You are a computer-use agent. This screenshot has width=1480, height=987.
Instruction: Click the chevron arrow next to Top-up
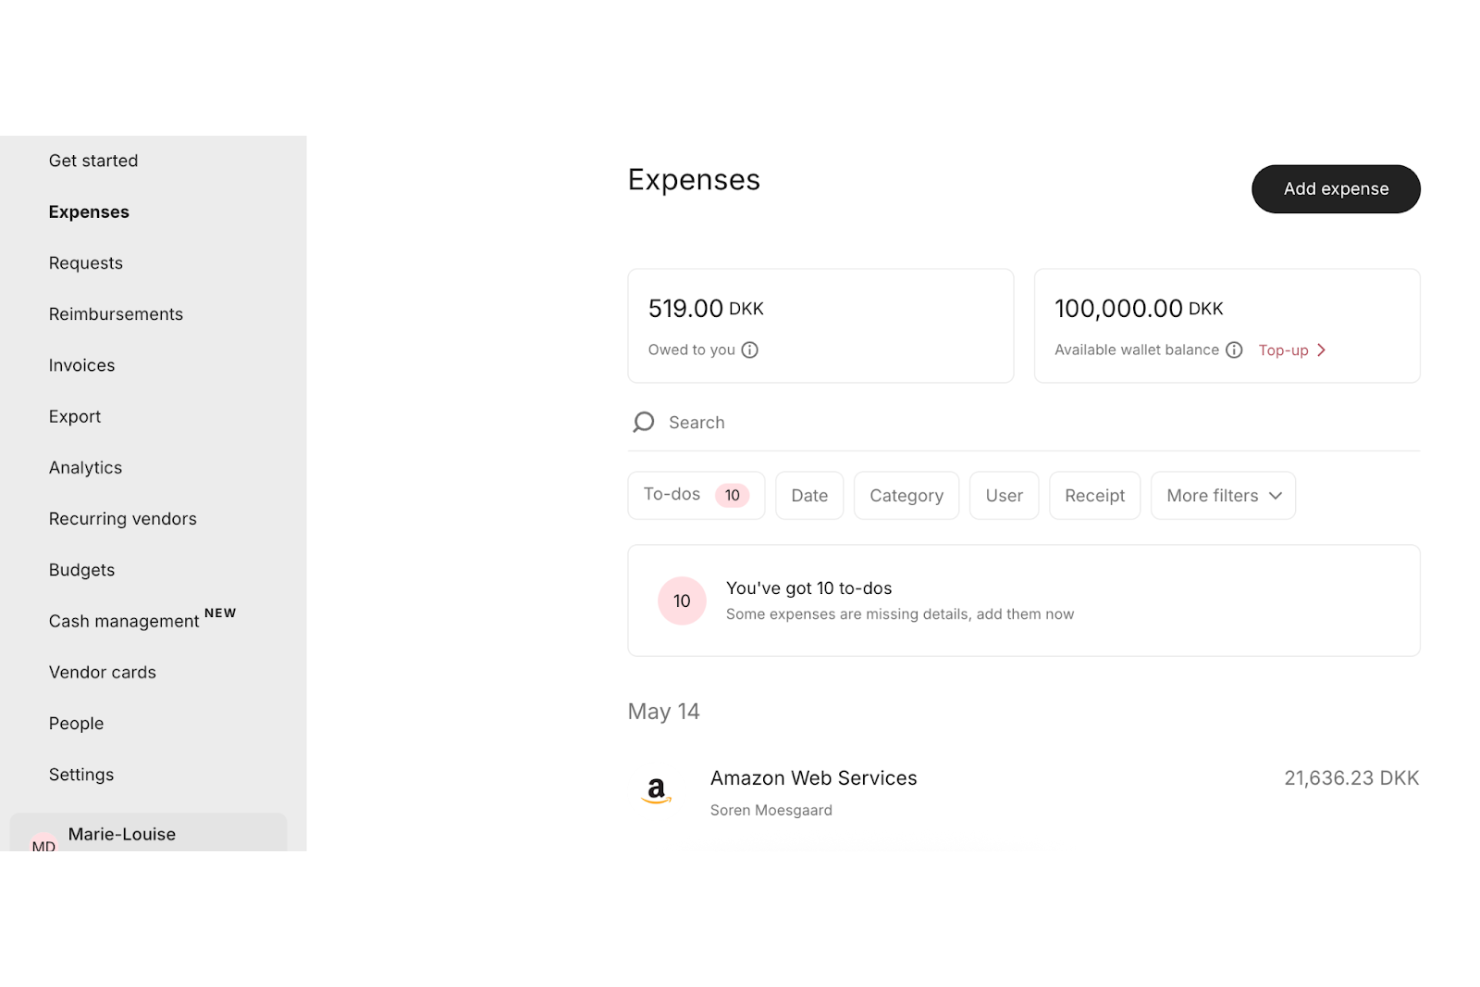[1322, 350]
